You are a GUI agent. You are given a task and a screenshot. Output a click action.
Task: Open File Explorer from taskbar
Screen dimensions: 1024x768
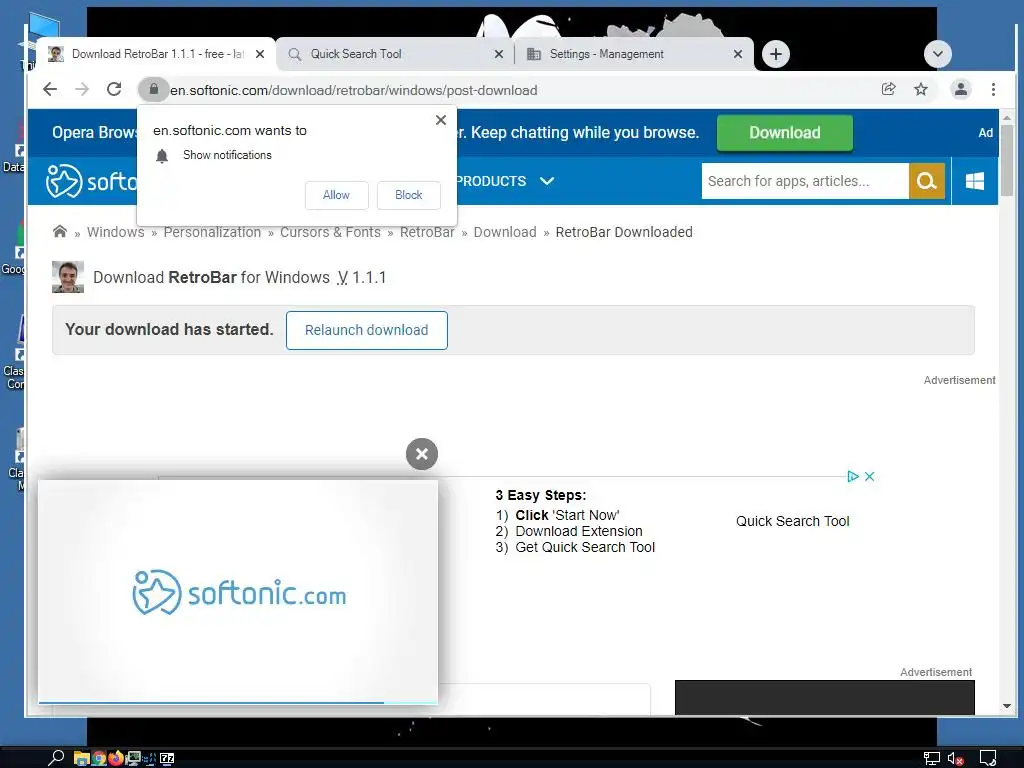click(81, 758)
